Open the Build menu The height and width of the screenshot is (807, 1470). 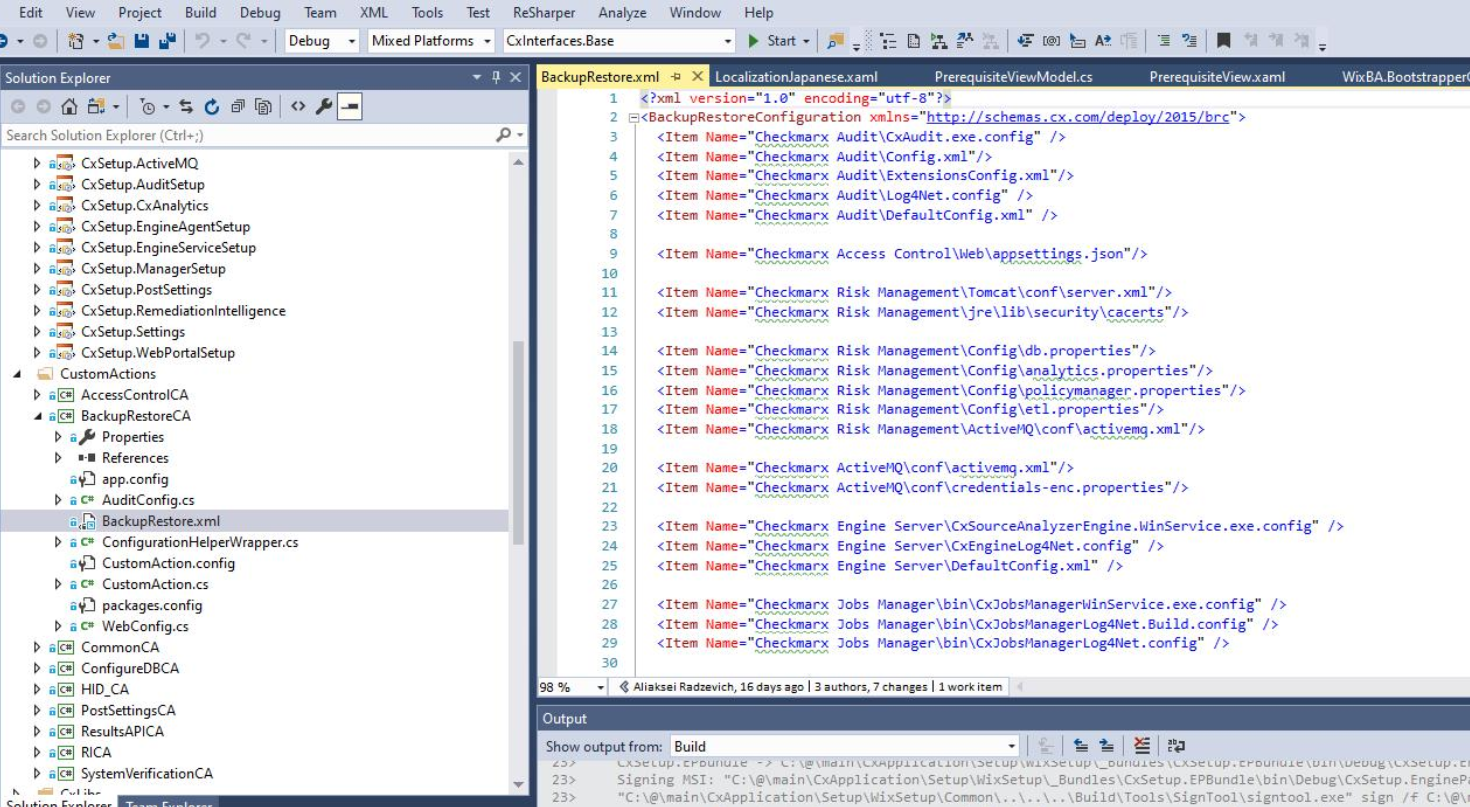(x=200, y=13)
